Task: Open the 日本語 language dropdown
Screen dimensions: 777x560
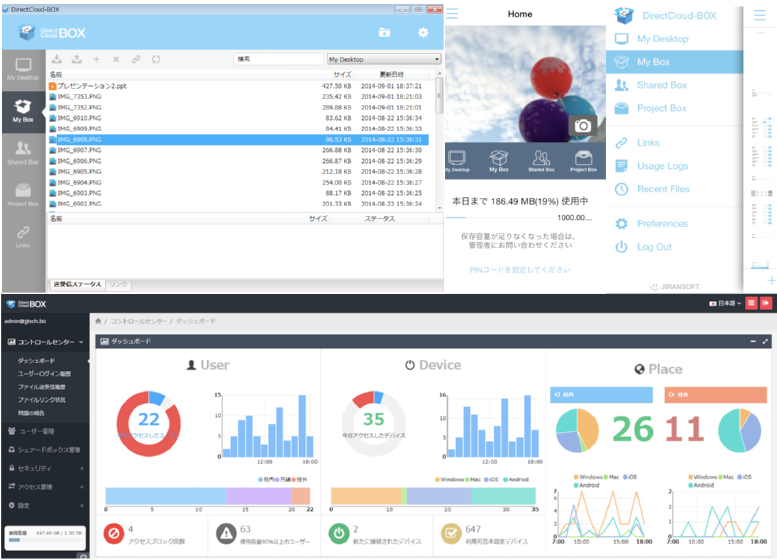Action: tap(725, 303)
